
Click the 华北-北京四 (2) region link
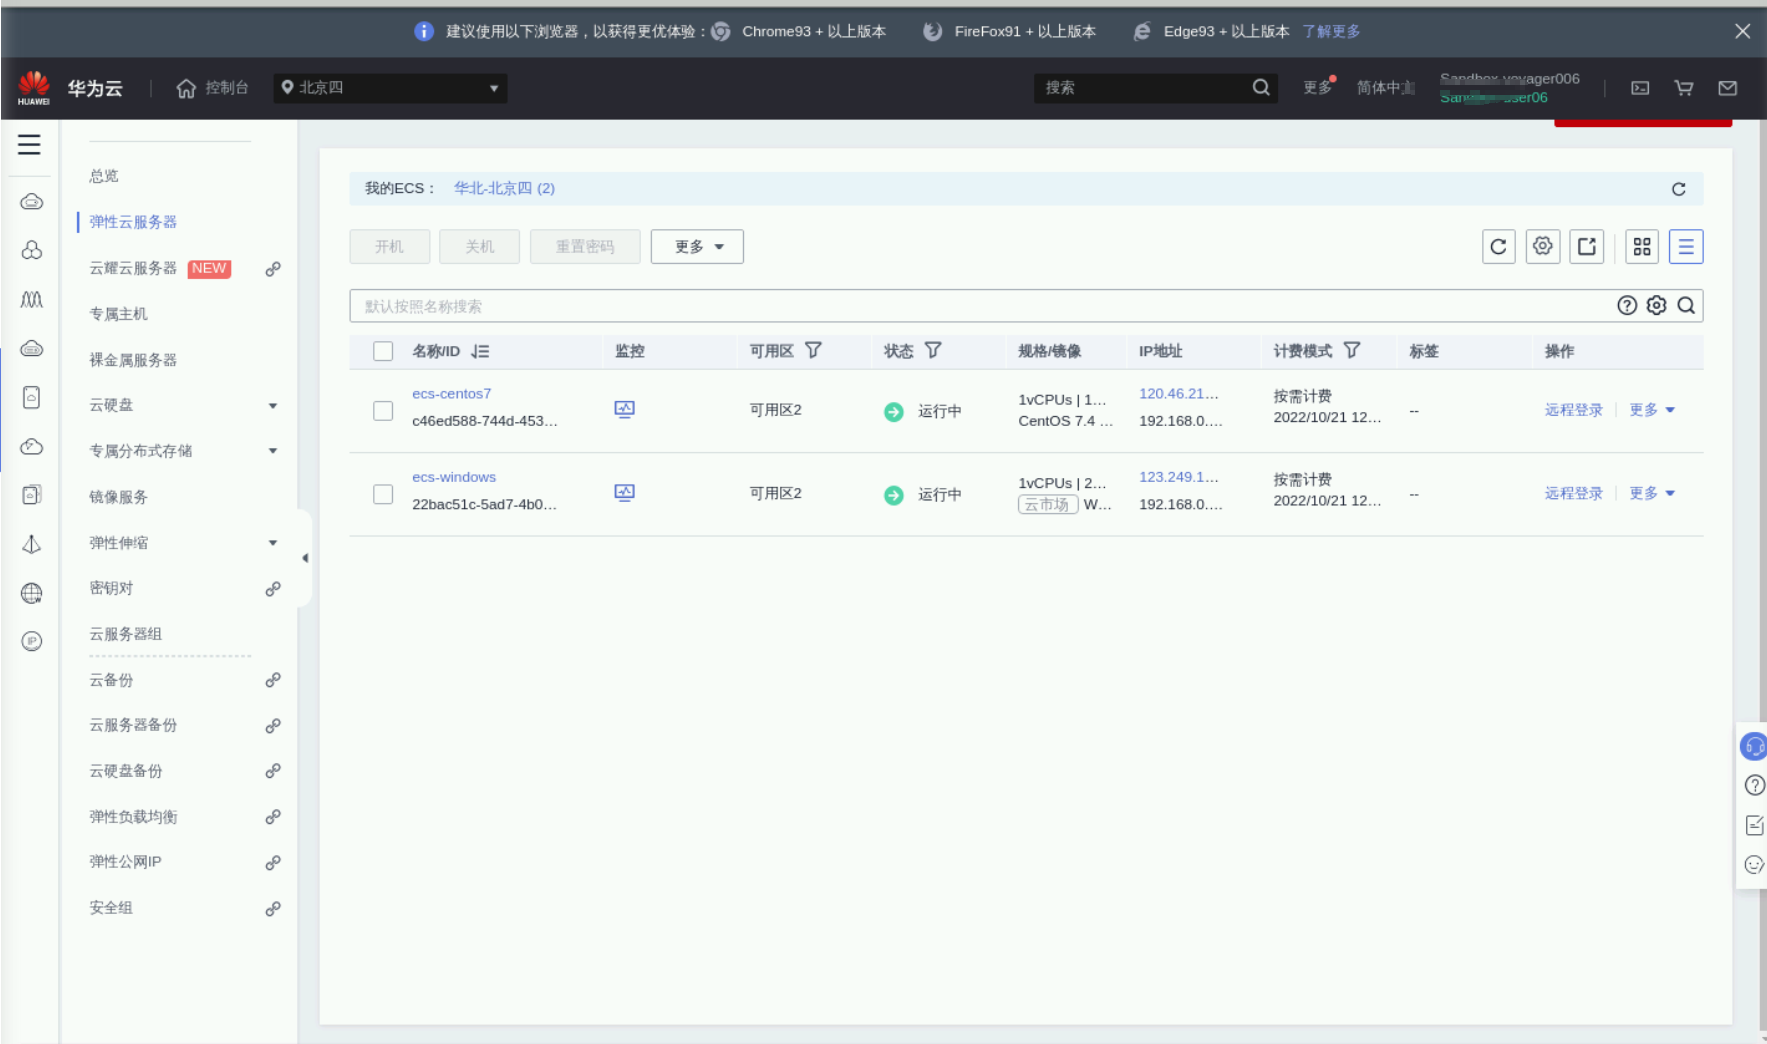pyautogui.click(x=504, y=188)
